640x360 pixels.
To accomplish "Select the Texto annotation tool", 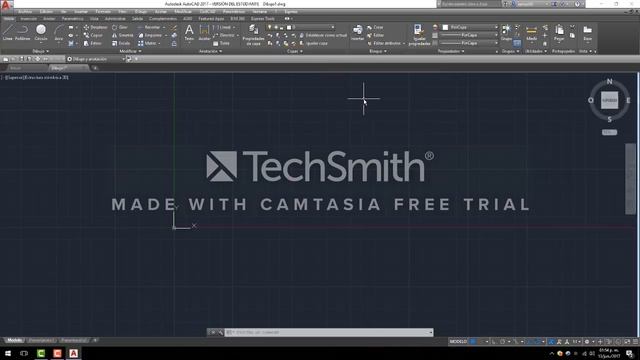I will coord(189,32).
